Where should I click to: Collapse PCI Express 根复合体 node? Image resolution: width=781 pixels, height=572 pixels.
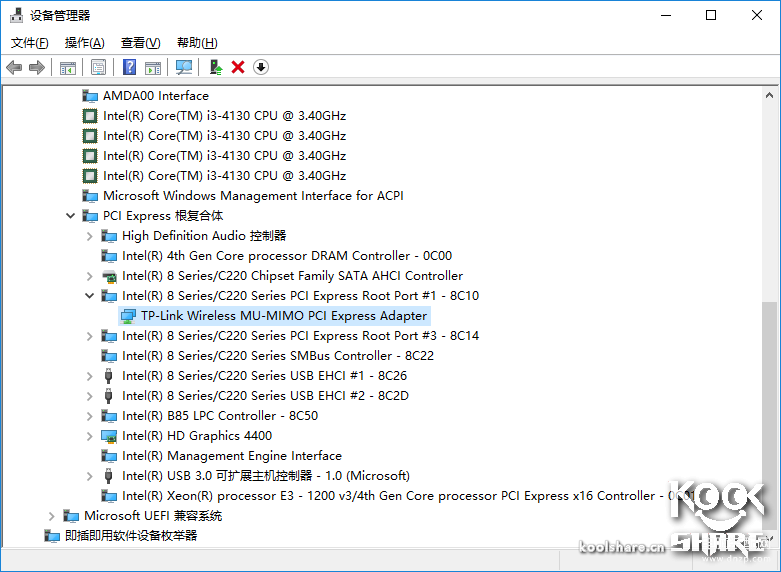(x=70, y=216)
